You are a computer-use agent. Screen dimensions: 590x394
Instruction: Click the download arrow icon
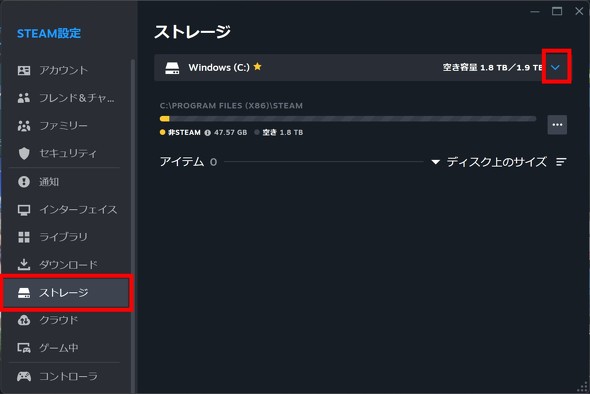point(24,265)
